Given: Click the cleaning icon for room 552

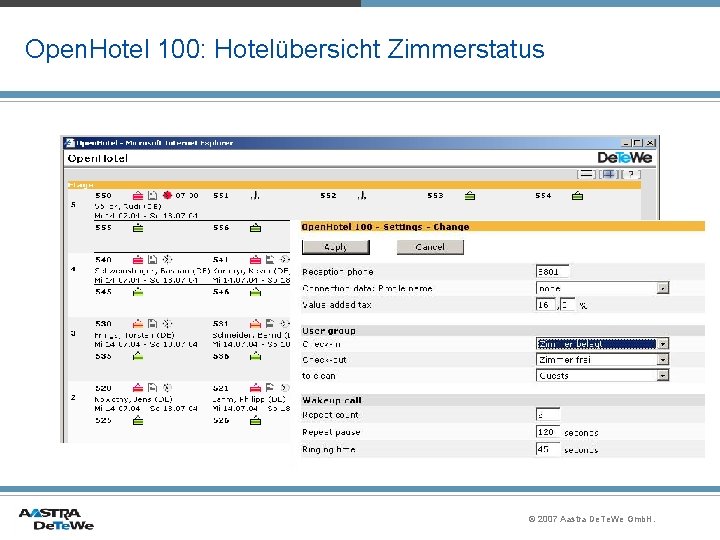Looking at the screenshot, I should pos(362,196).
